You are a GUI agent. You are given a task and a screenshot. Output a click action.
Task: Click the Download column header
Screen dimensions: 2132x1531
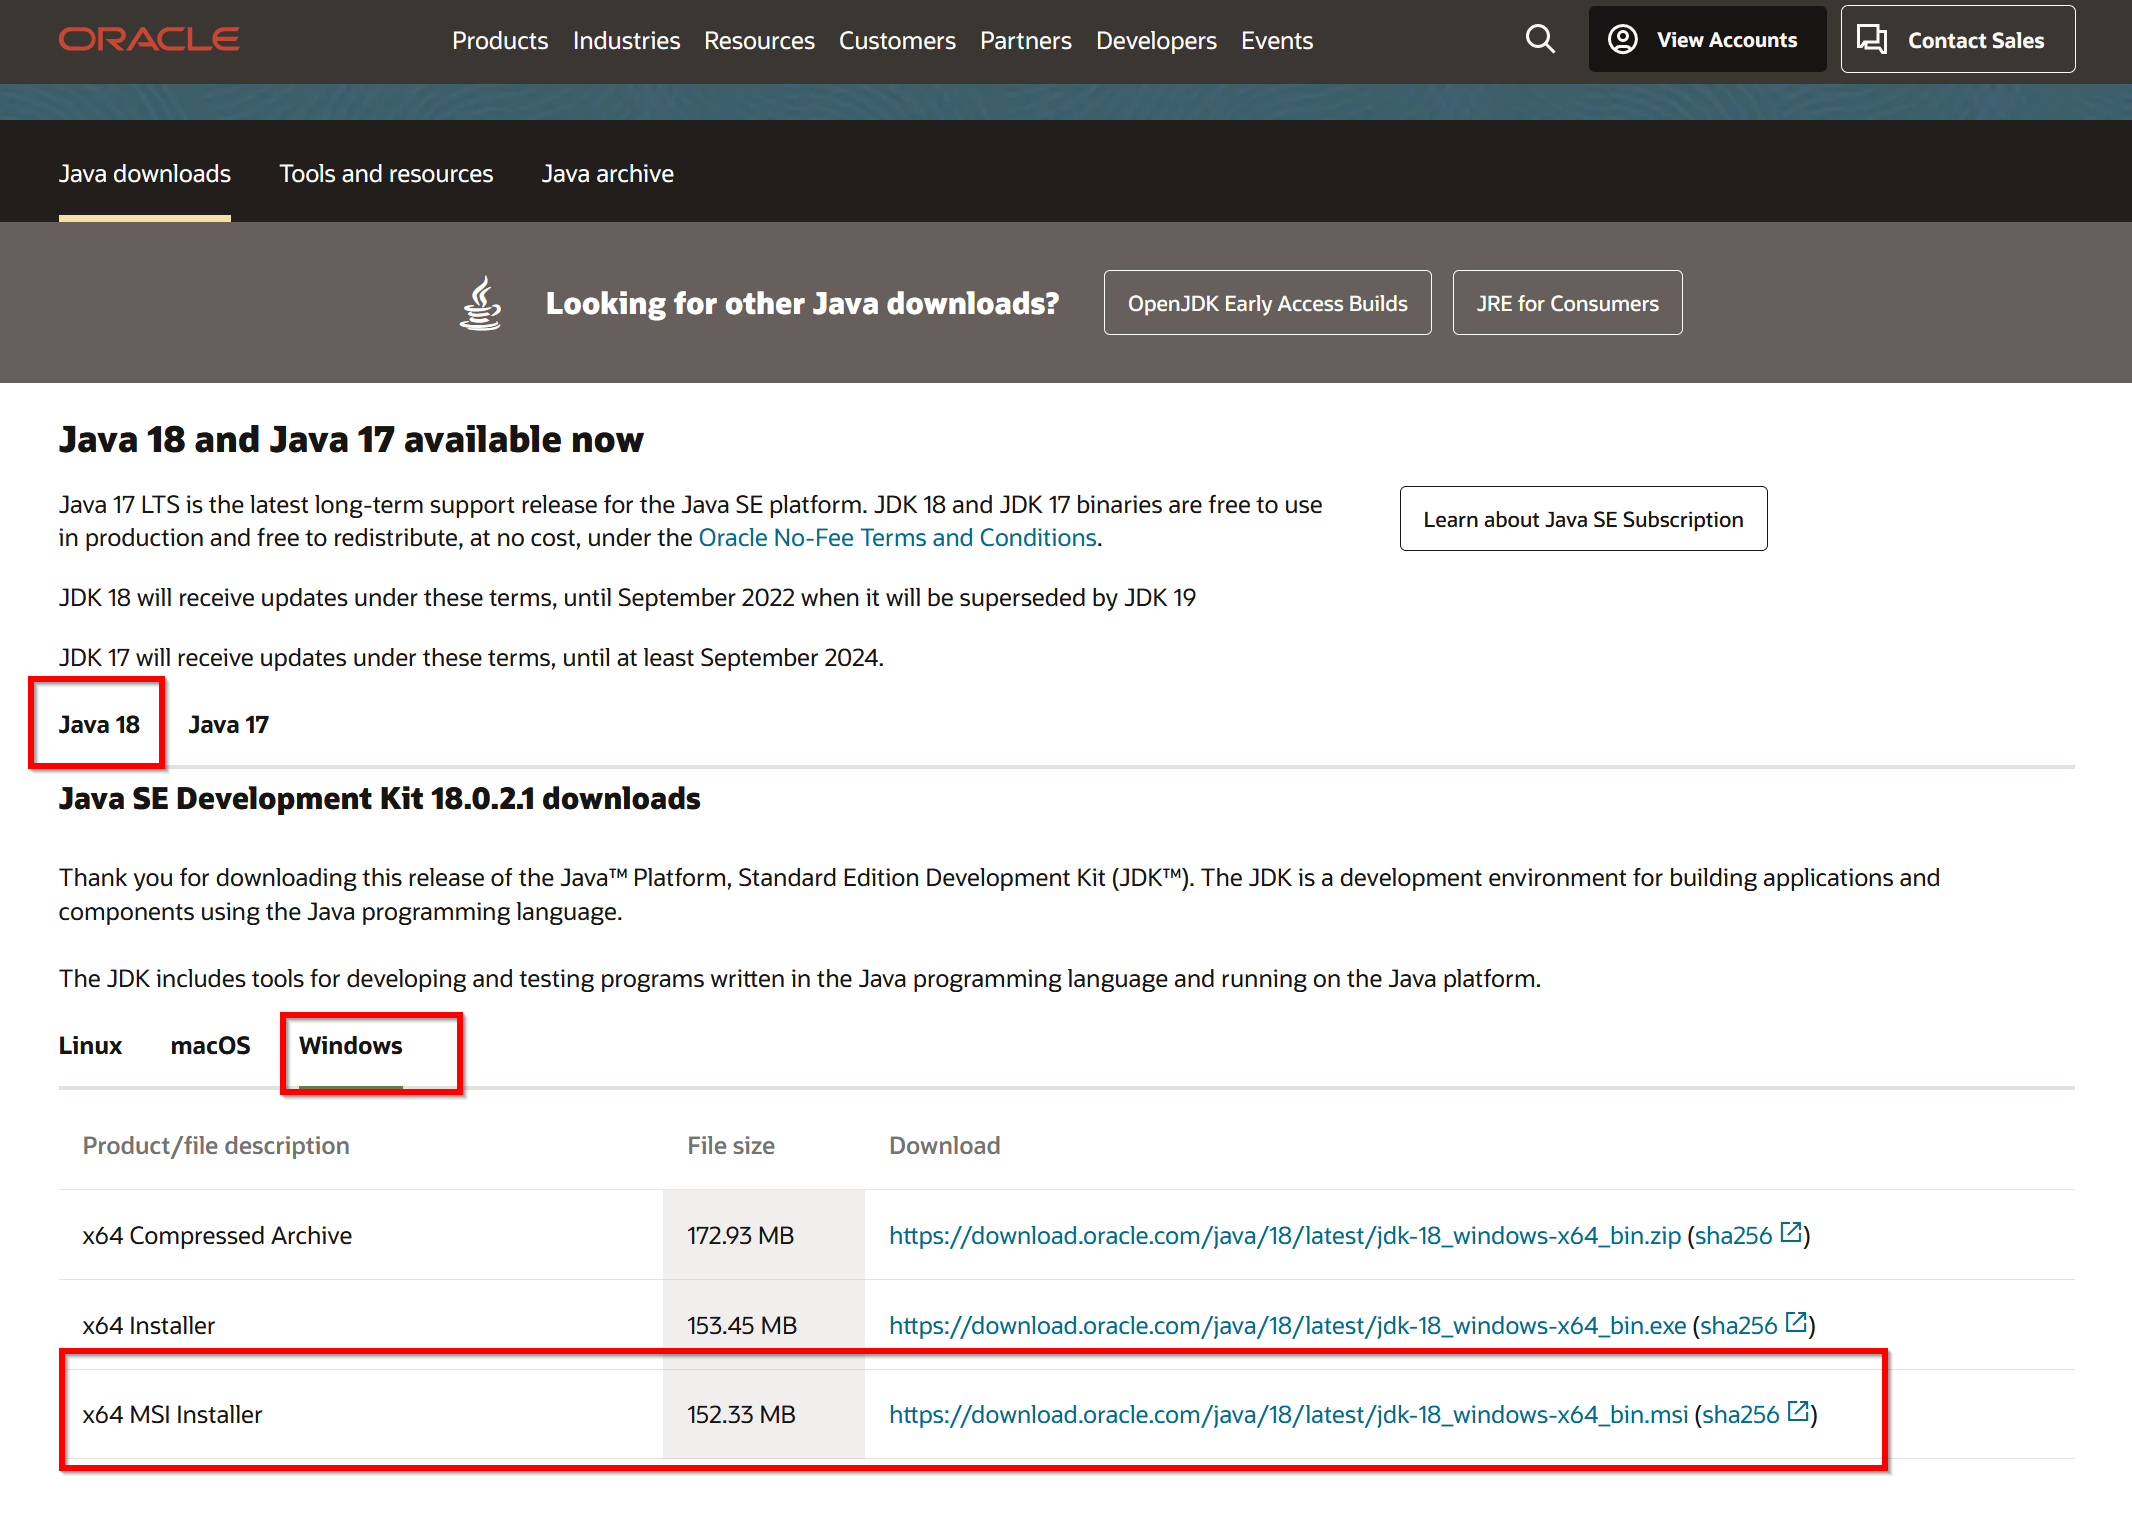point(945,1145)
